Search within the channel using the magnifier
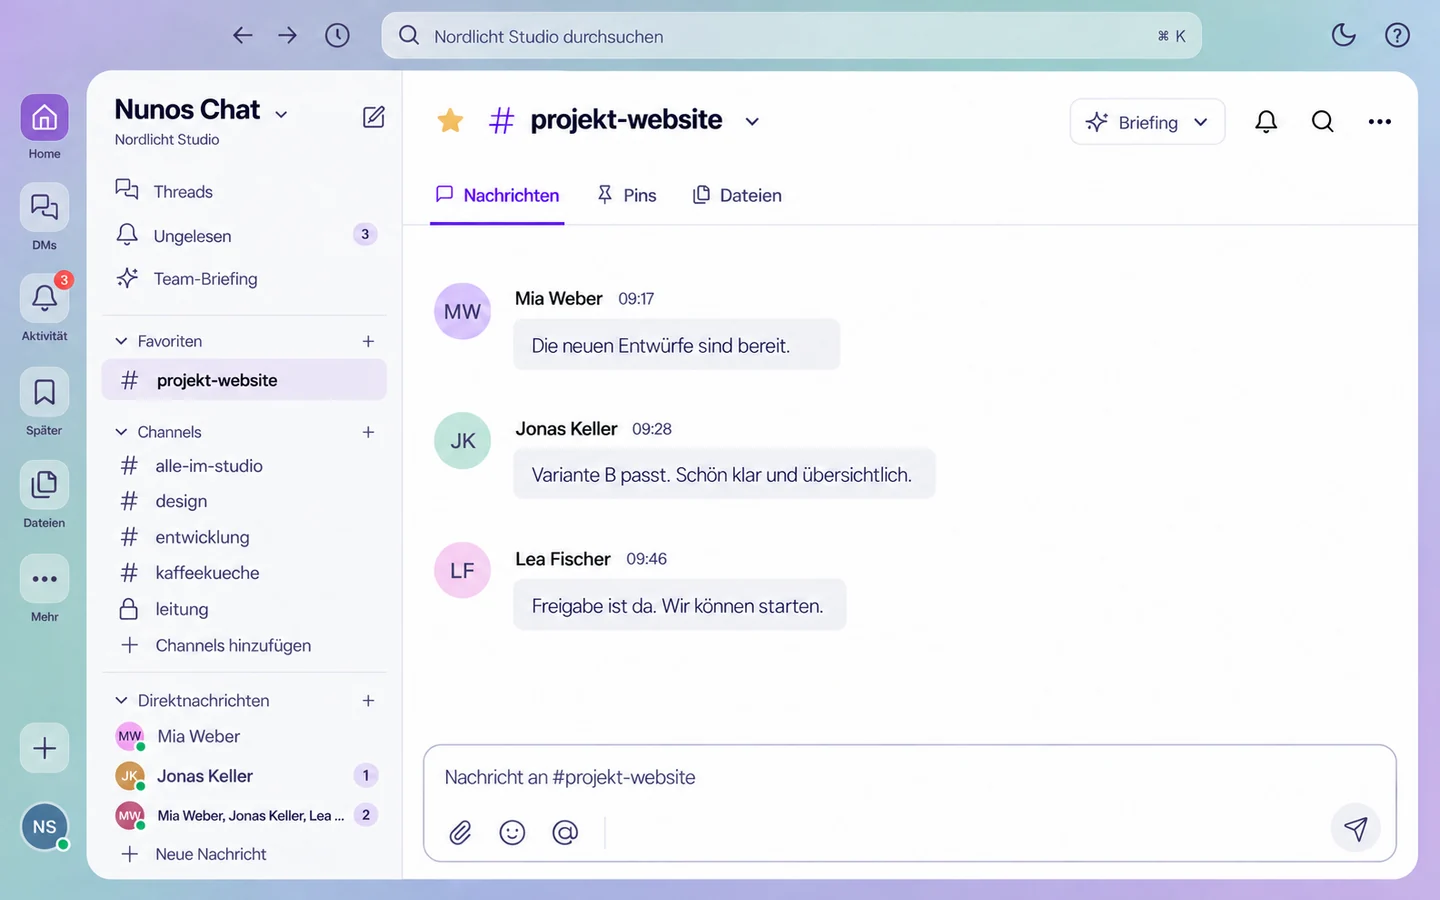Screen dimensions: 1440x900 pos(1323,122)
